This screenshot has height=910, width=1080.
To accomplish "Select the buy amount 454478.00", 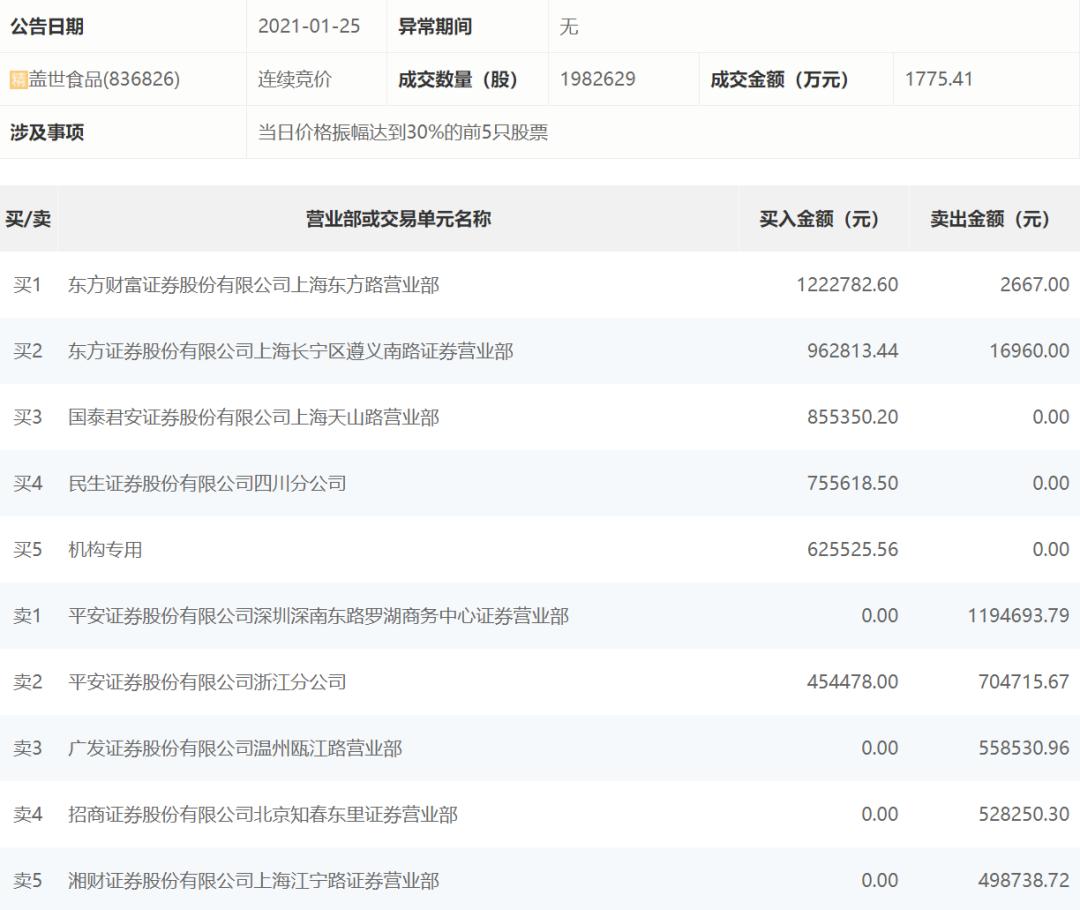I will 853,681.
